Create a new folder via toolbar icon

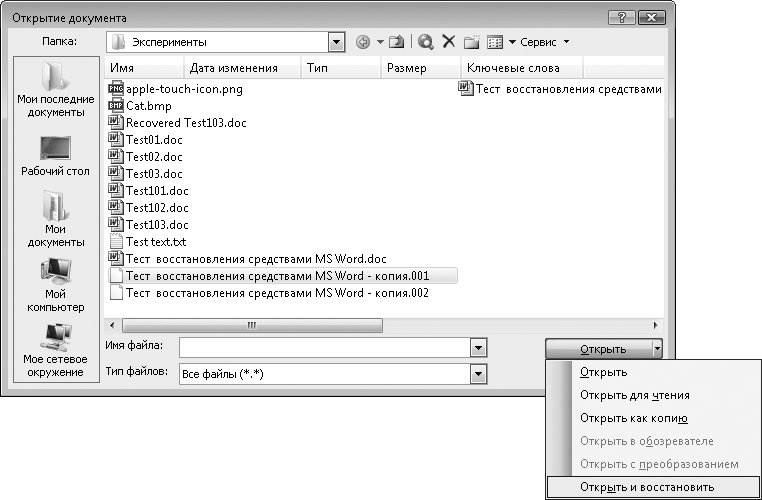coord(471,42)
